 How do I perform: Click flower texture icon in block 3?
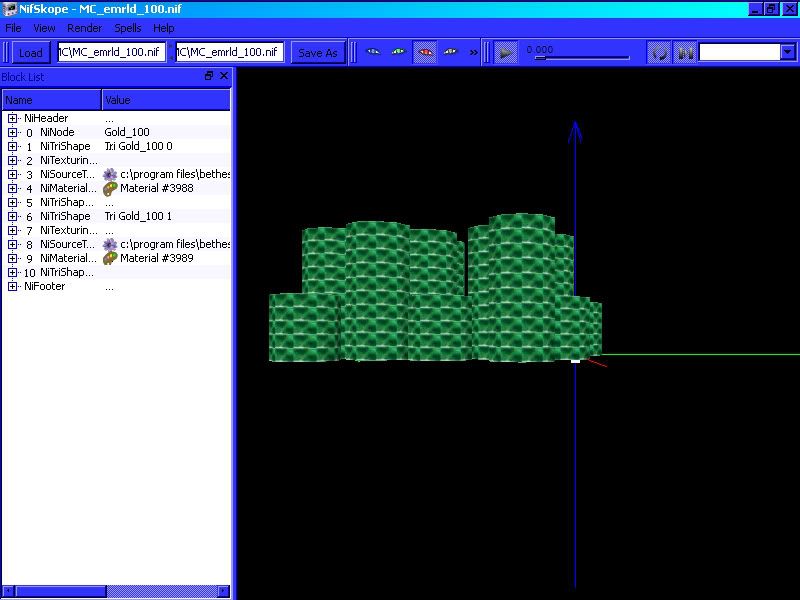pos(110,174)
